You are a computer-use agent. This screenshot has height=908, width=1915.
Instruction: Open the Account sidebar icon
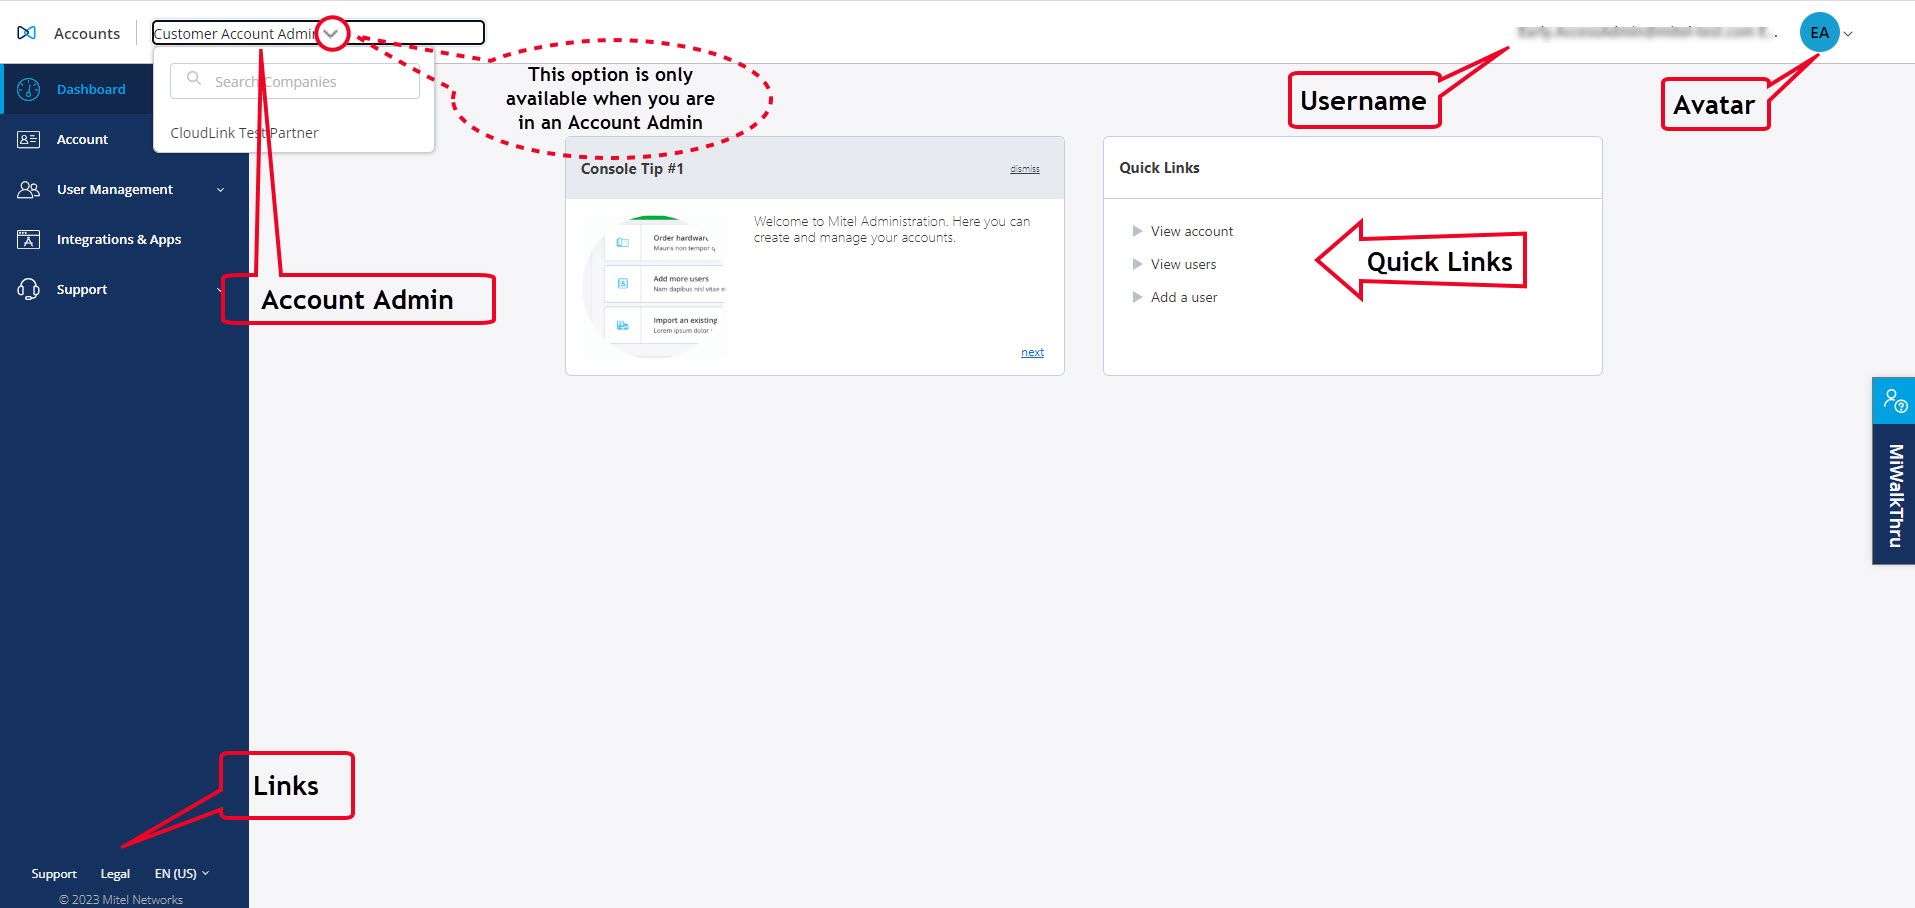pyautogui.click(x=28, y=138)
